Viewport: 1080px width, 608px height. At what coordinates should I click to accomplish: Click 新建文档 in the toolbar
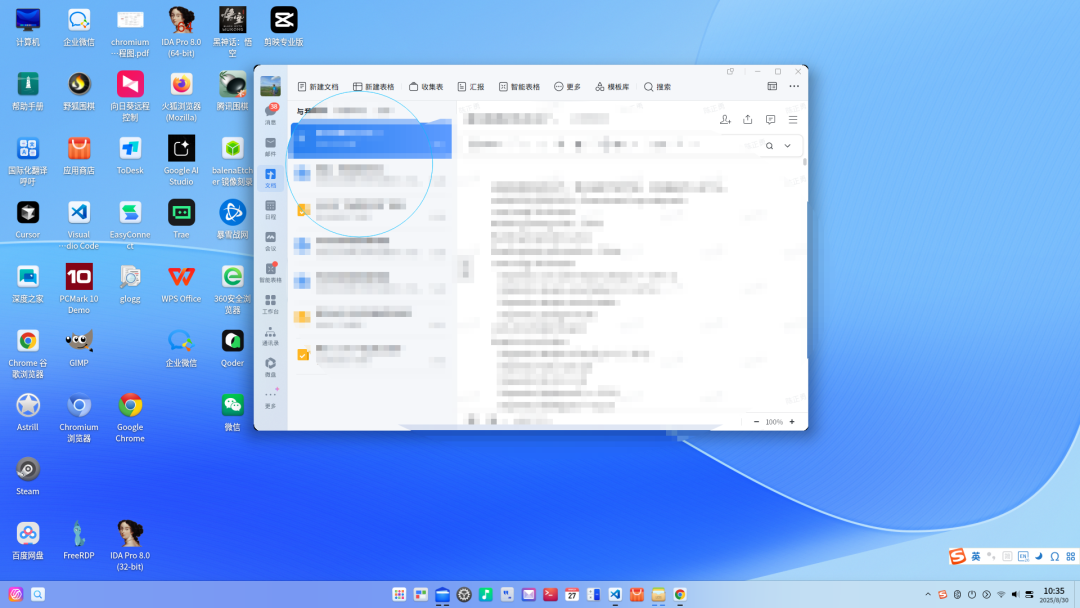pyautogui.click(x=318, y=87)
